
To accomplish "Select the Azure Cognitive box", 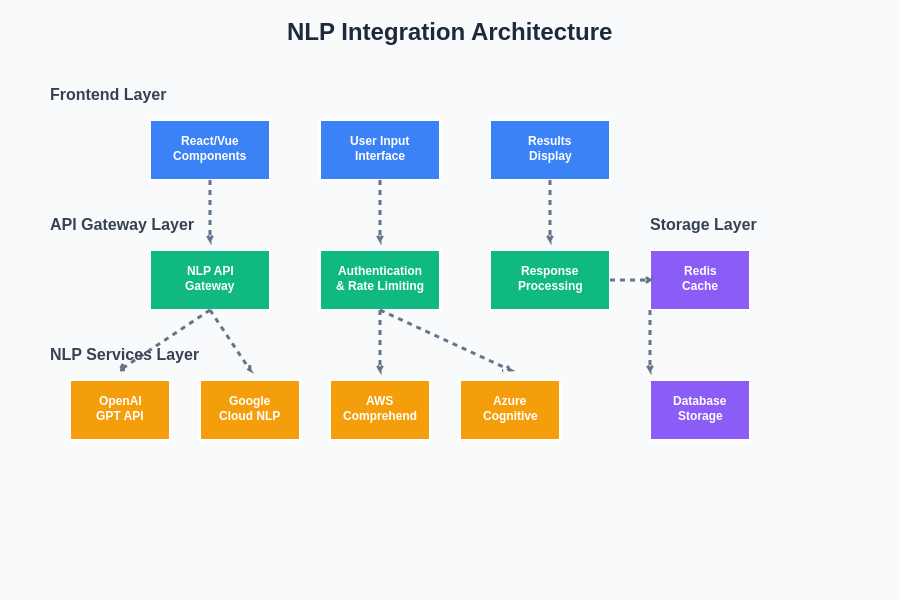I will pos(510,410).
